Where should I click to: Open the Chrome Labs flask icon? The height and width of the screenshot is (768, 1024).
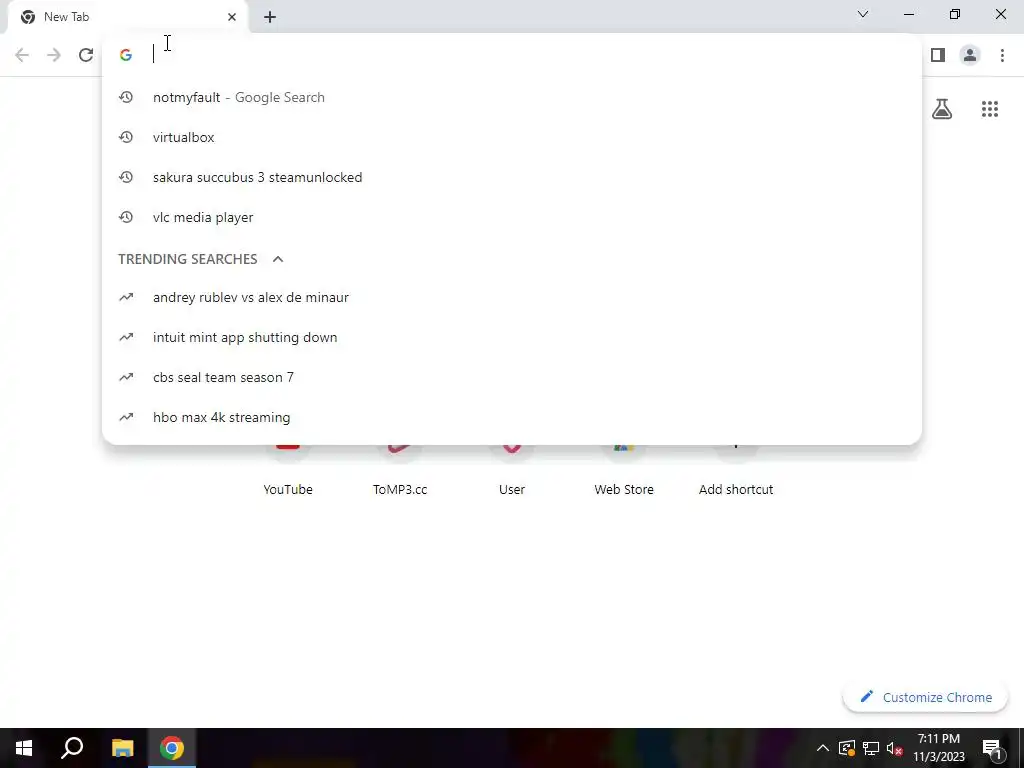point(942,109)
